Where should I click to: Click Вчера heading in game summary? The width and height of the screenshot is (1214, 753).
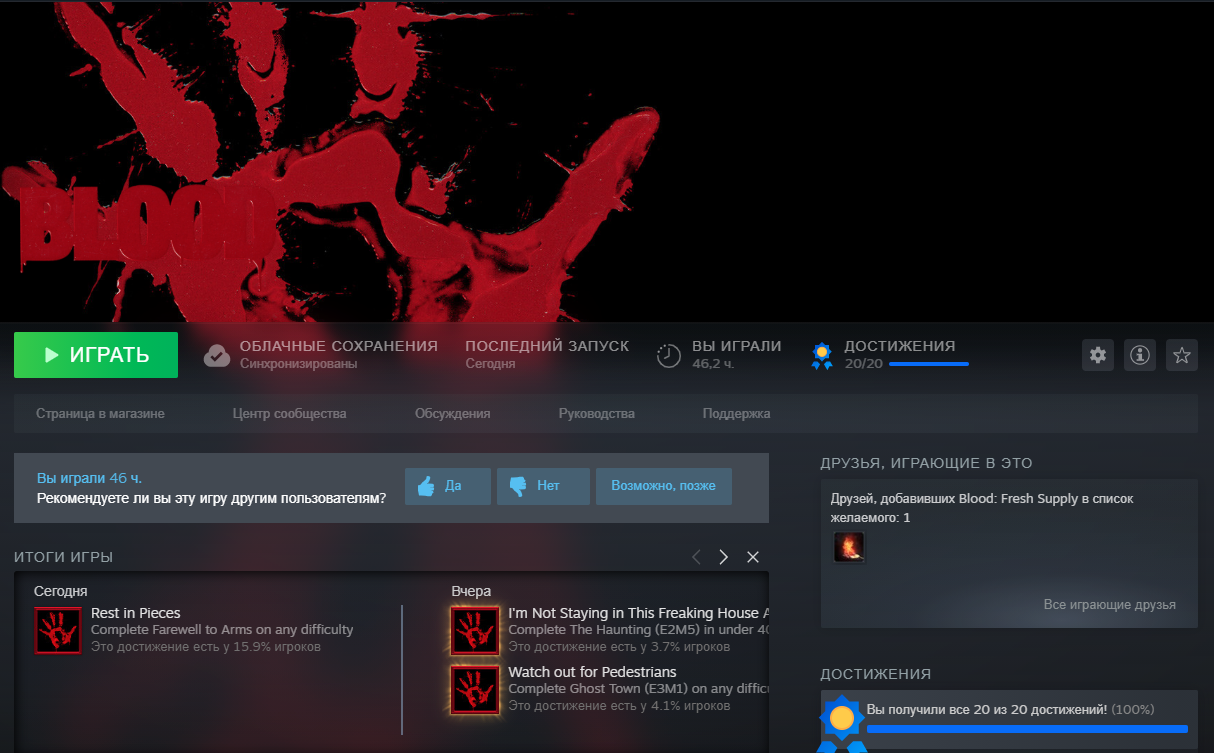click(471, 591)
